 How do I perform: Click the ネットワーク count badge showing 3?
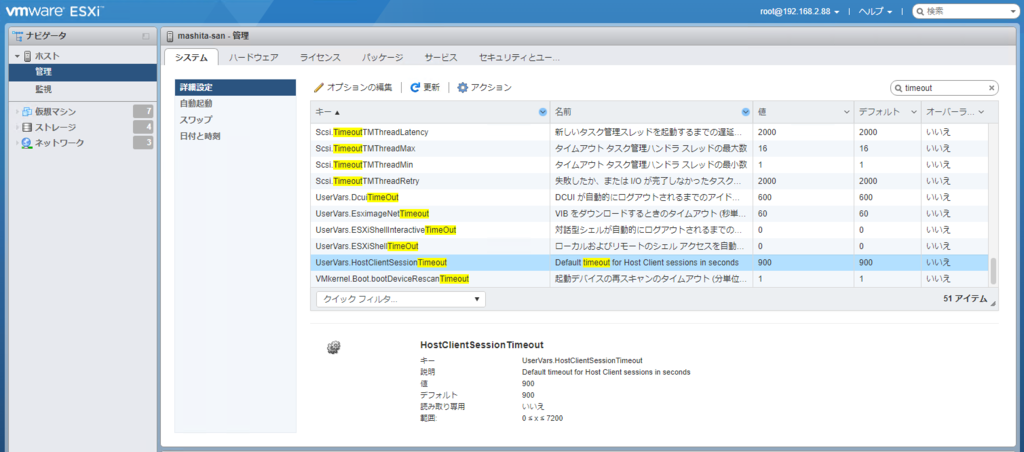143,142
